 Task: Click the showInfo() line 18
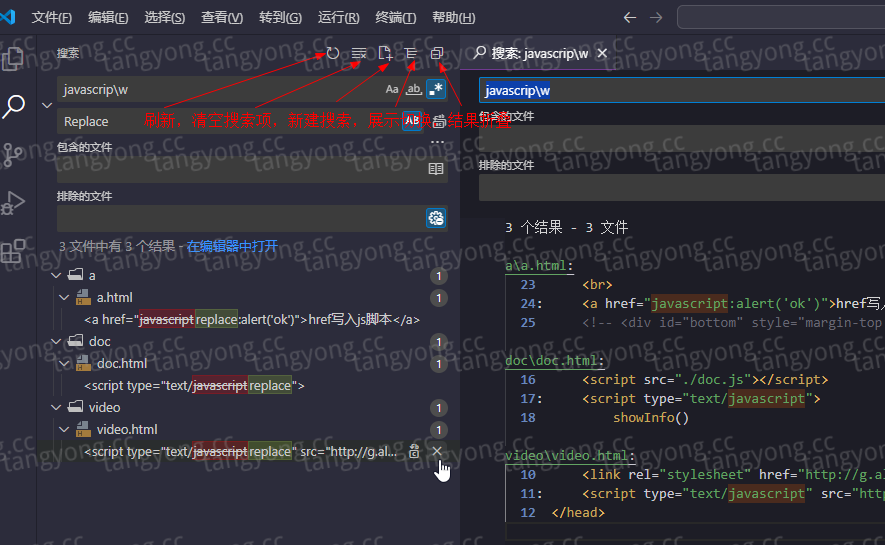click(x=651, y=417)
